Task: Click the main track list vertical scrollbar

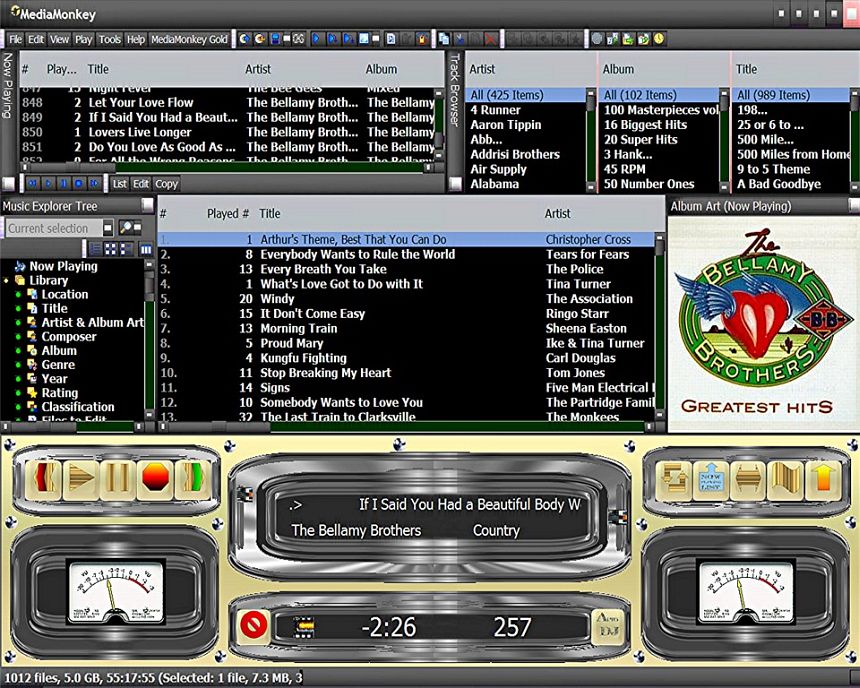Action: tap(660, 327)
